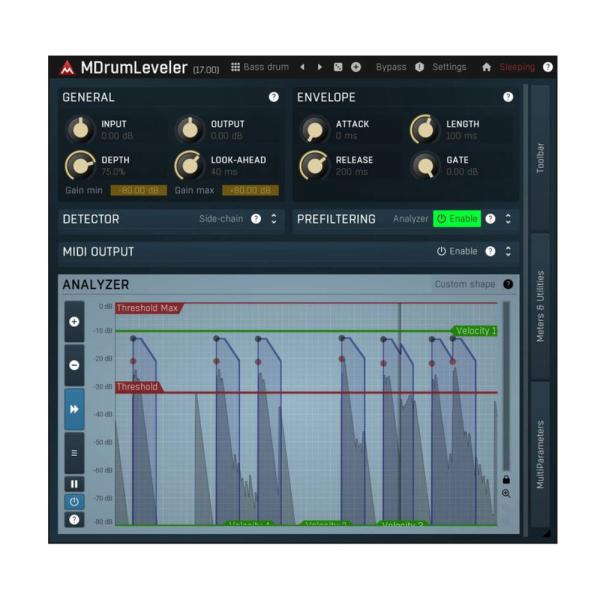600x600 pixels.
Task: Toggle the analyzer power button
Action: click(x=74, y=502)
